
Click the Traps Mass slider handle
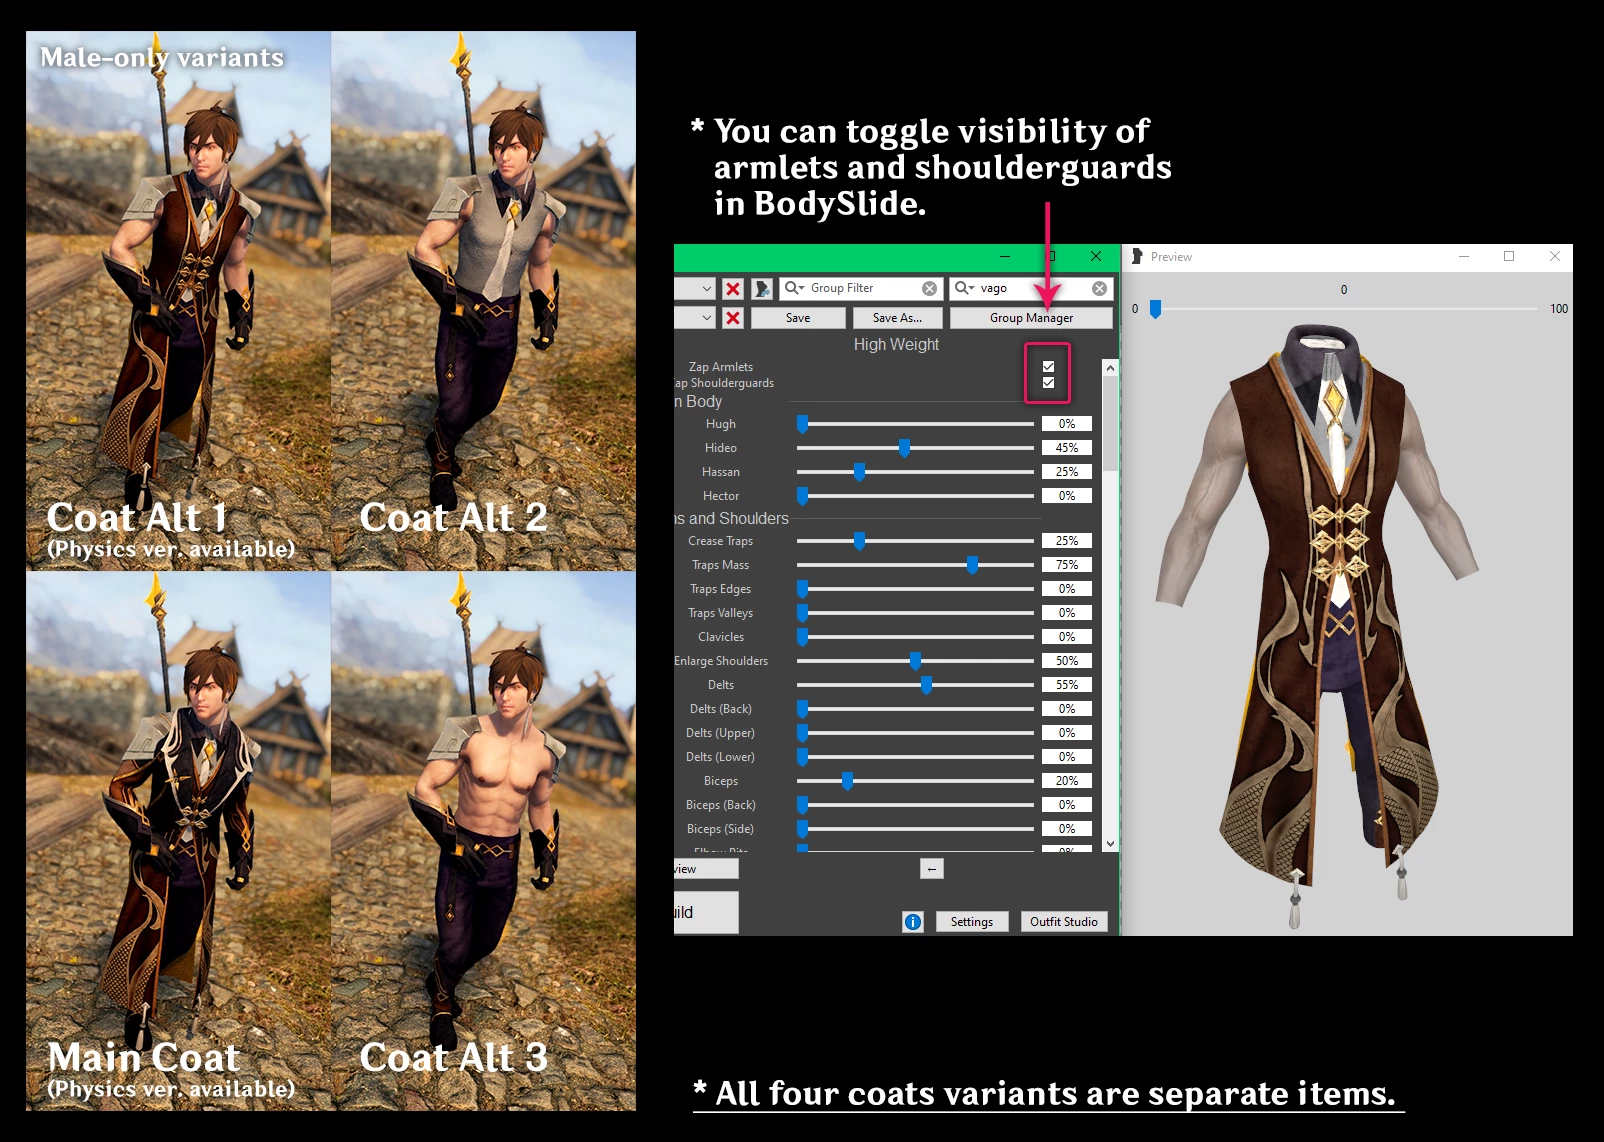click(972, 565)
